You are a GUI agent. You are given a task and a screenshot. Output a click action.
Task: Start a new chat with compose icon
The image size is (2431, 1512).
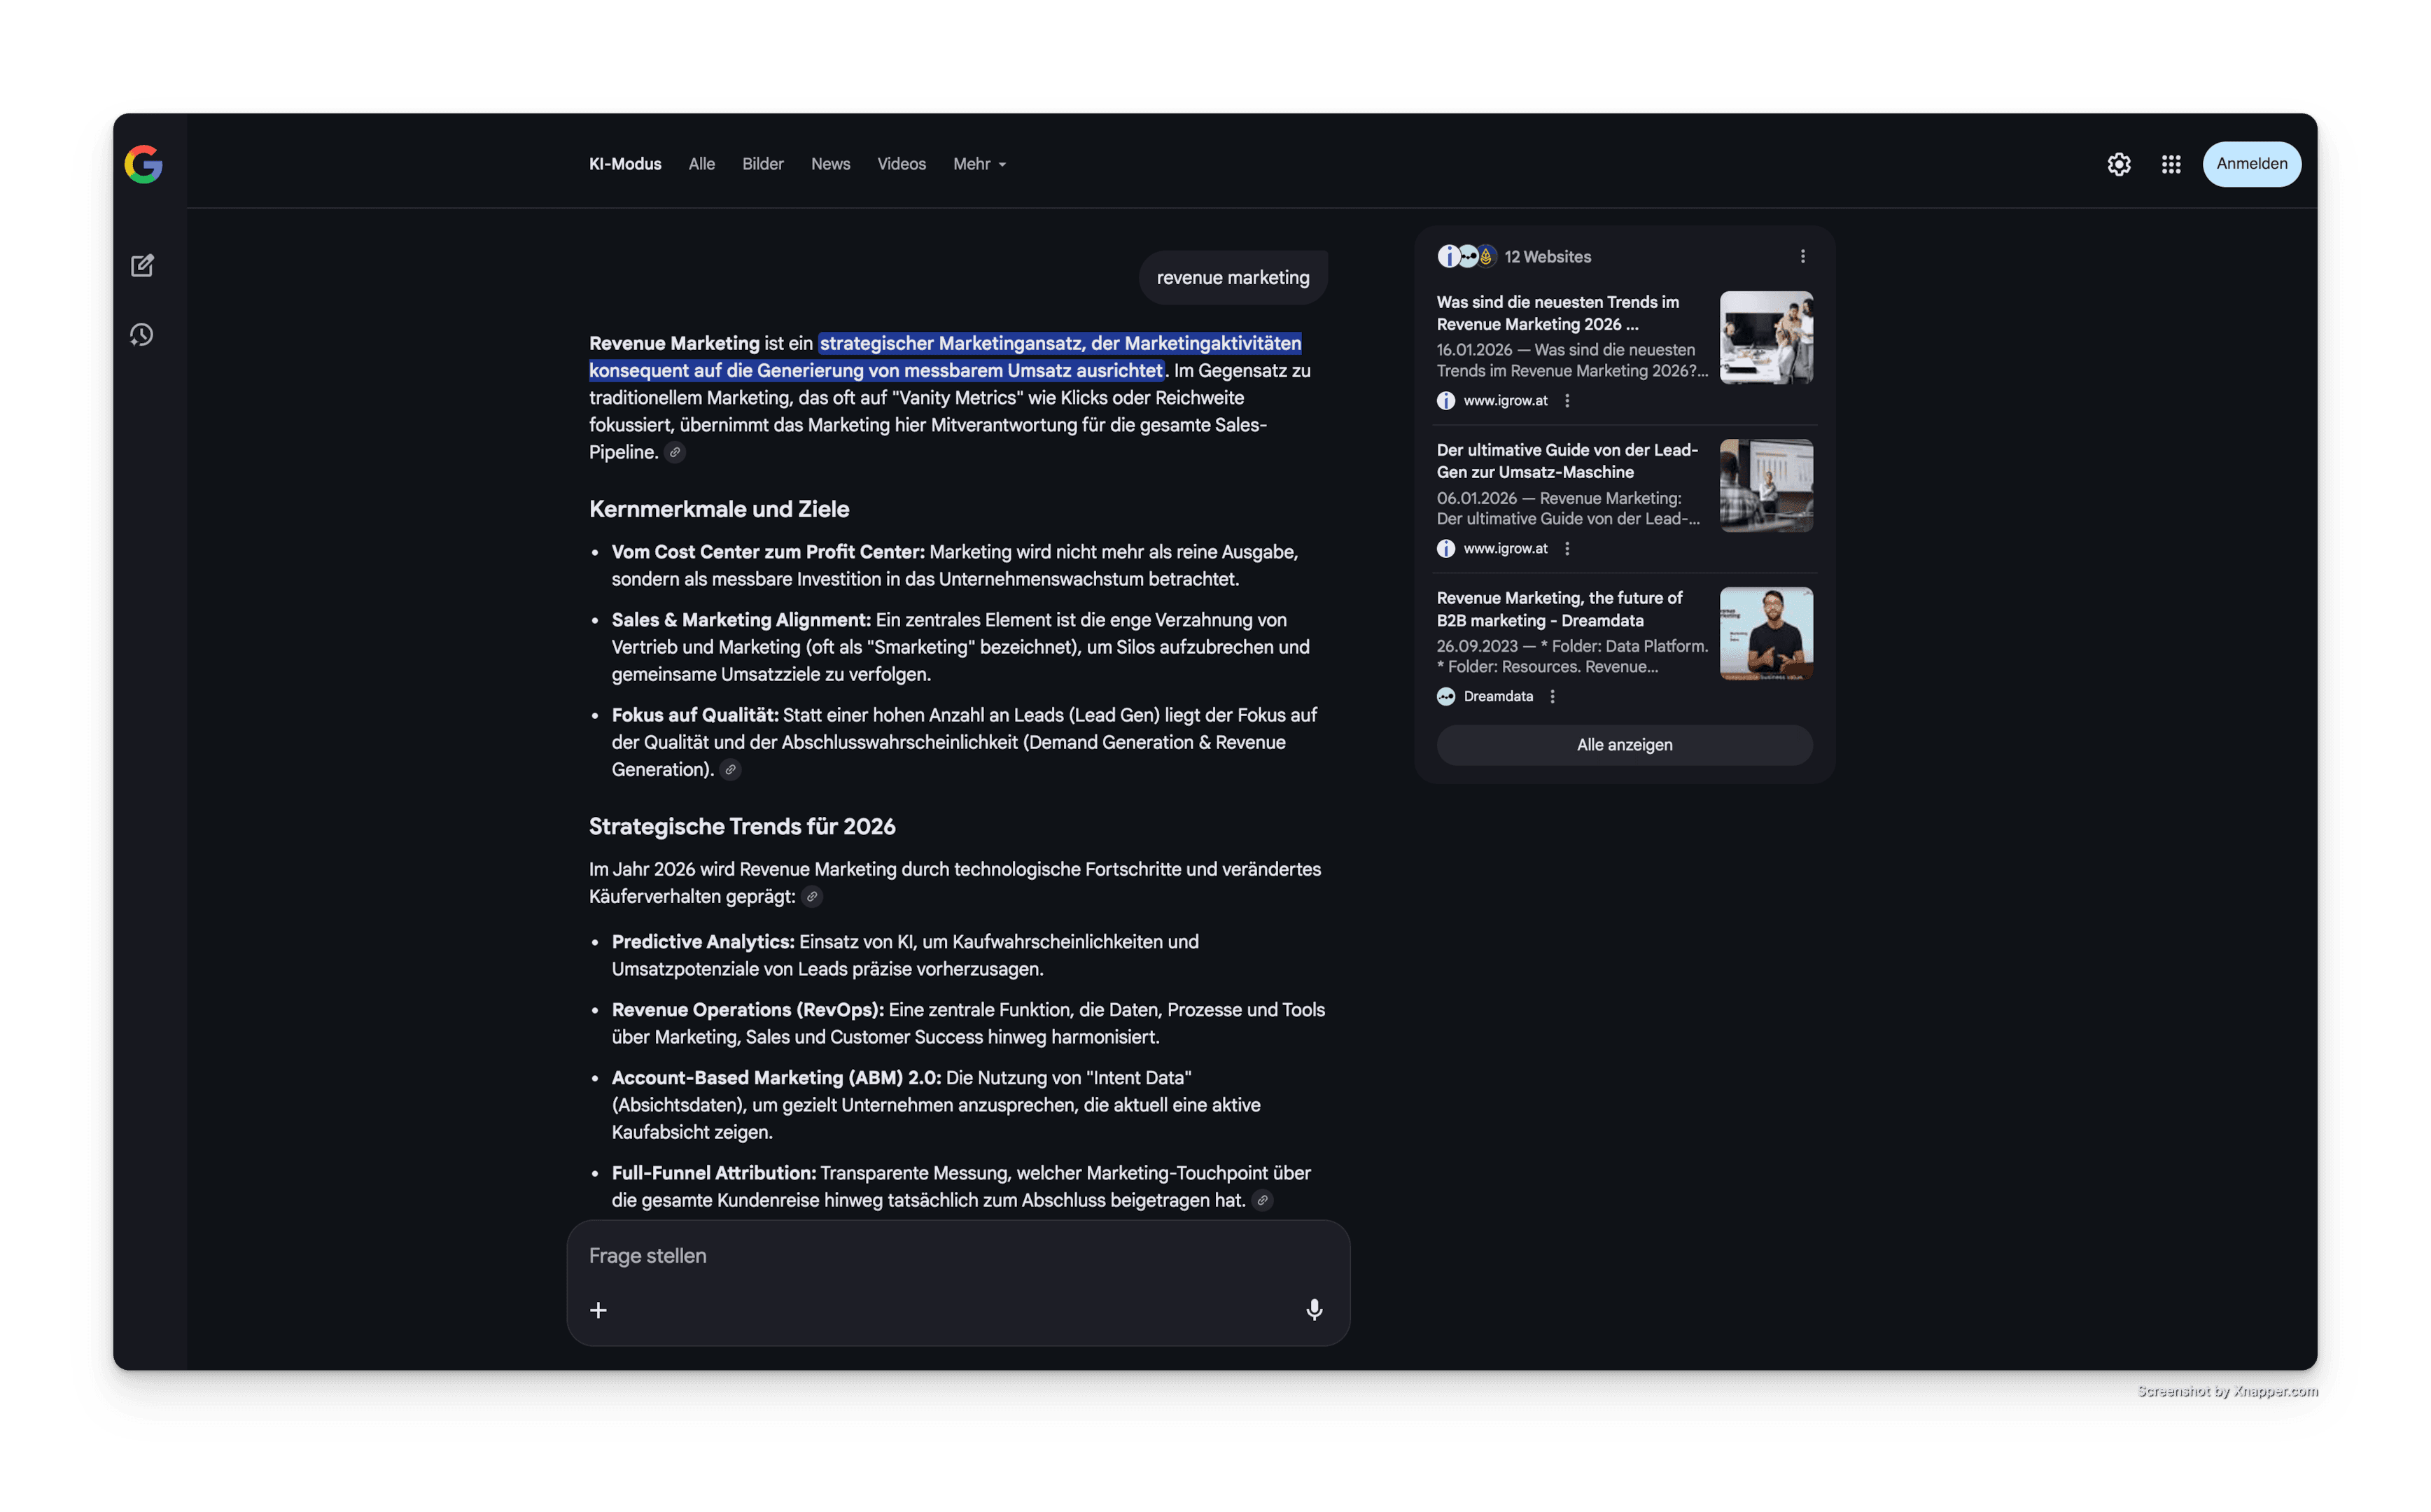(142, 265)
